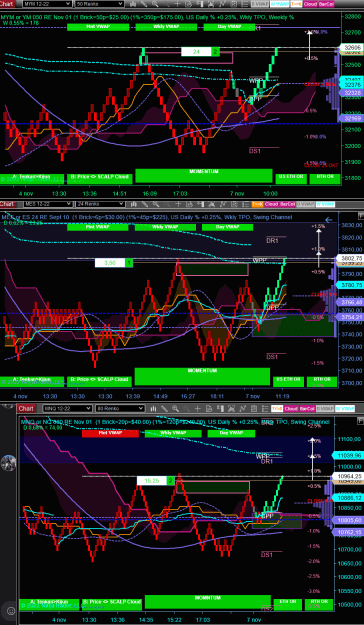
Task: Open drawing tools pencil in MNQ chart toolbar
Action: coord(165,409)
